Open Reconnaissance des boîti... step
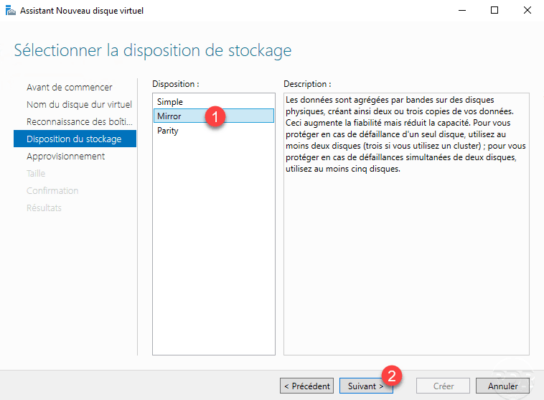Image resolution: width=544 pixels, height=400 pixels. pyautogui.click(x=79, y=122)
